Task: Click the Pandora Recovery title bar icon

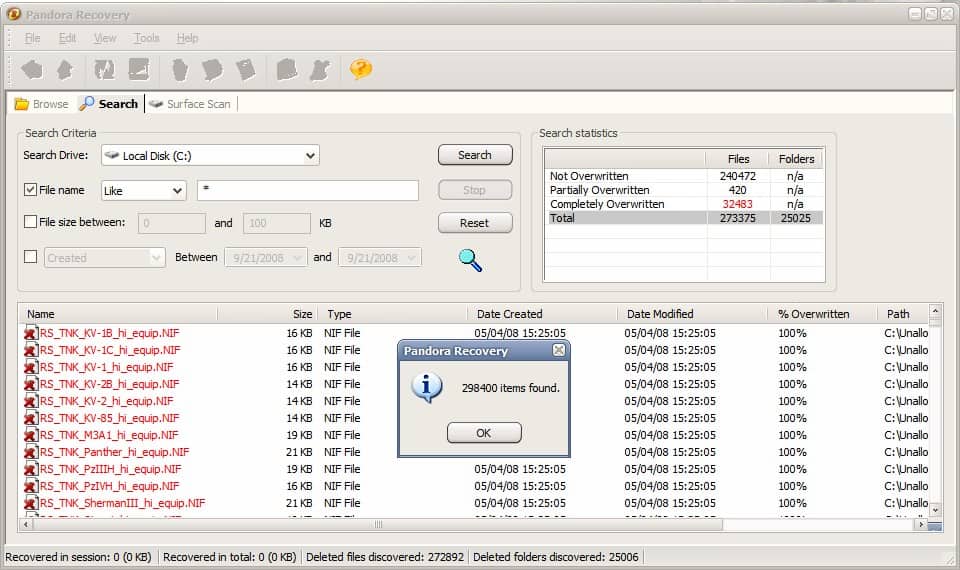Action: coord(13,13)
